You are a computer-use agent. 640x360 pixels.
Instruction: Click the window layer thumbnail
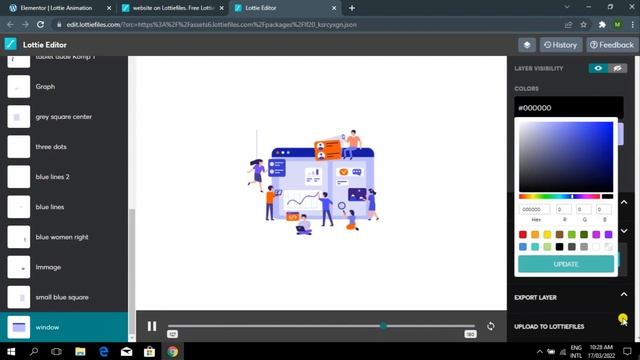(x=19, y=327)
